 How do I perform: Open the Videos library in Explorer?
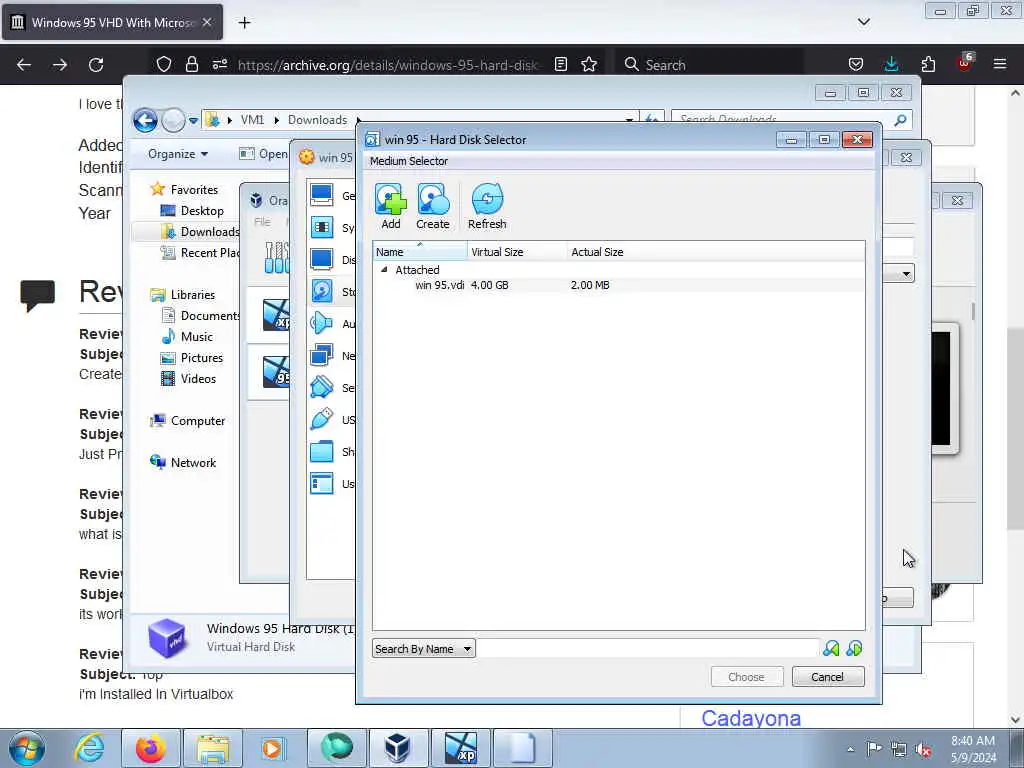(x=188, y=379)
